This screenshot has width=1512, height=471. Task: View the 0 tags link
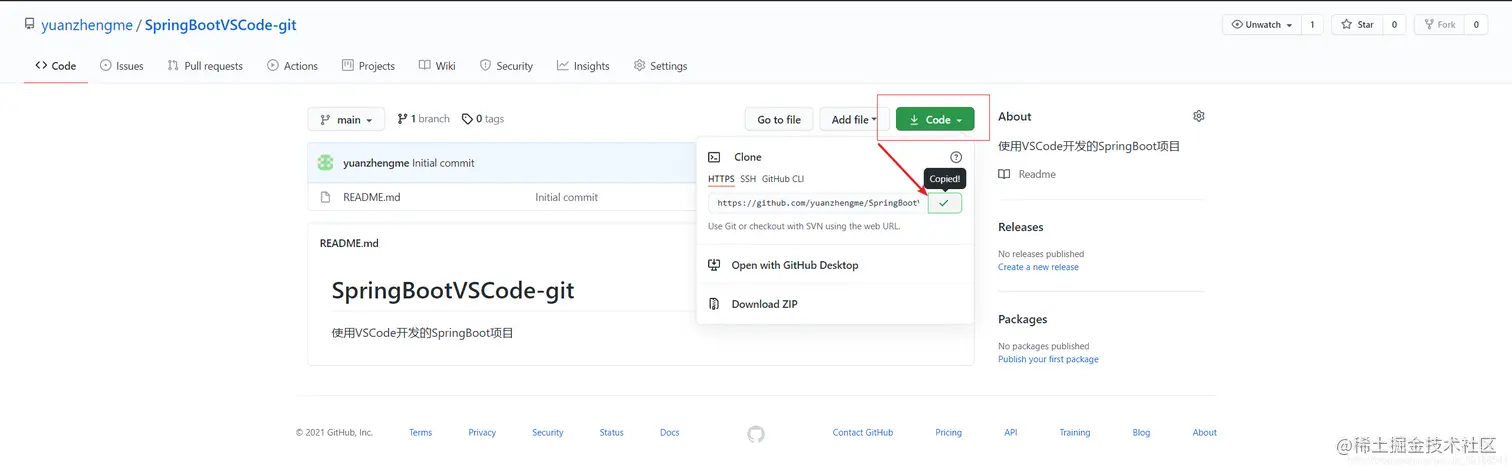[x=483, y=119]
